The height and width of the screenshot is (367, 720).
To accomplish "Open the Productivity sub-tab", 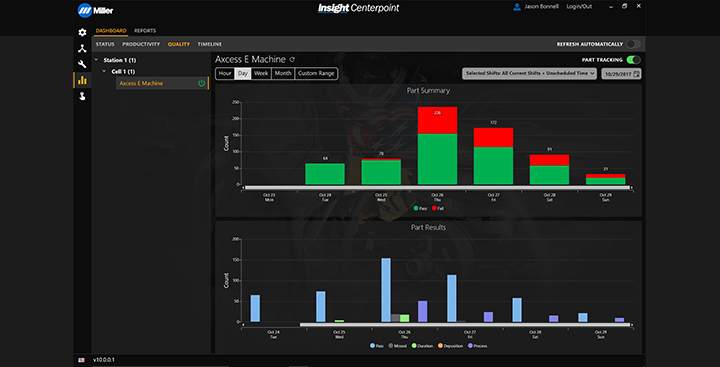I will coord(141,45).
